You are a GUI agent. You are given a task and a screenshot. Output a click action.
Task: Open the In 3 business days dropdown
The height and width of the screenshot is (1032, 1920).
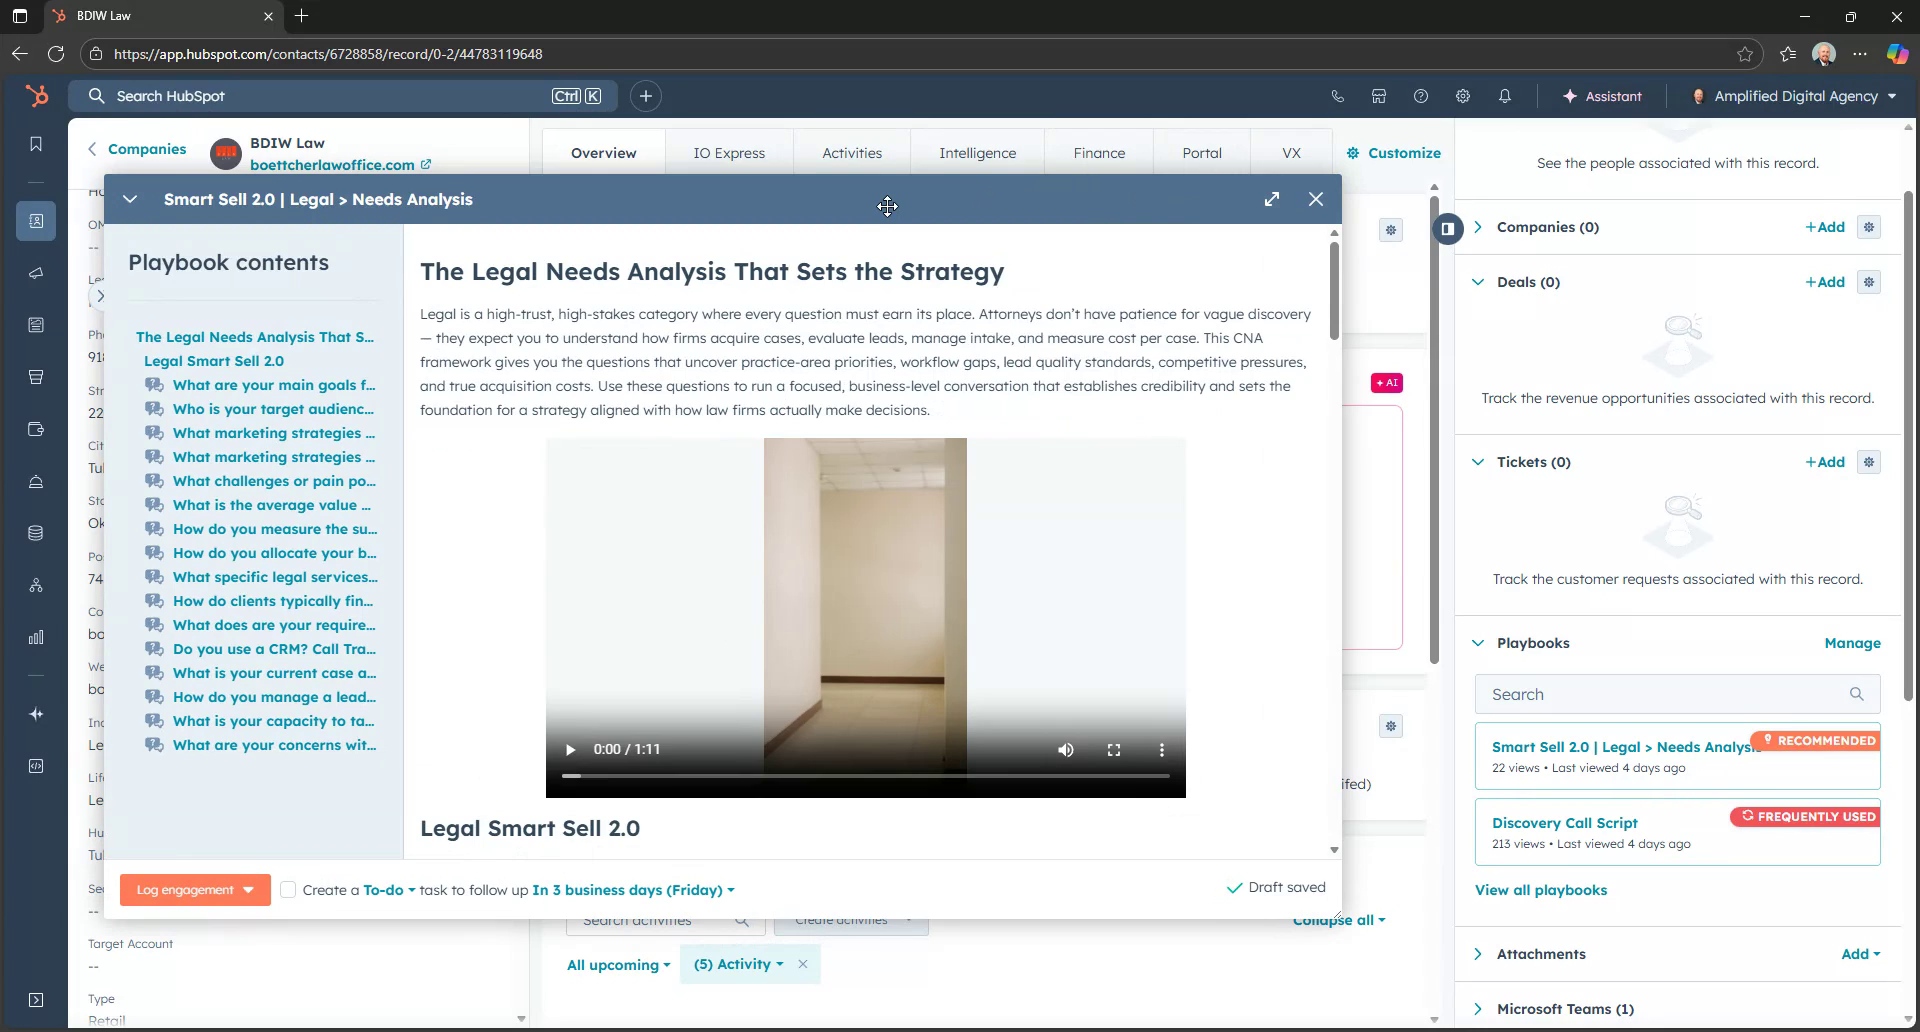(633, 889)
